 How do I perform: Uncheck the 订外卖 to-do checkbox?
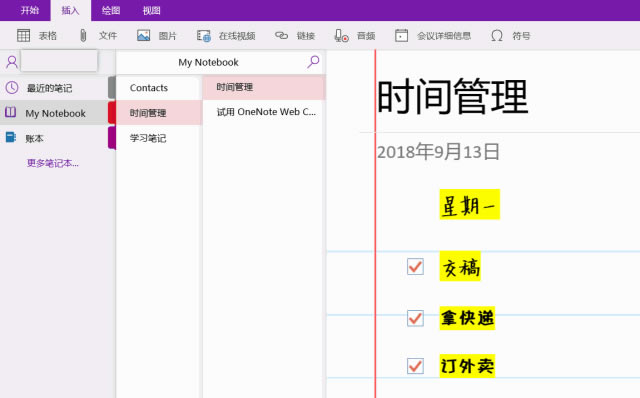tap(415, 366)
